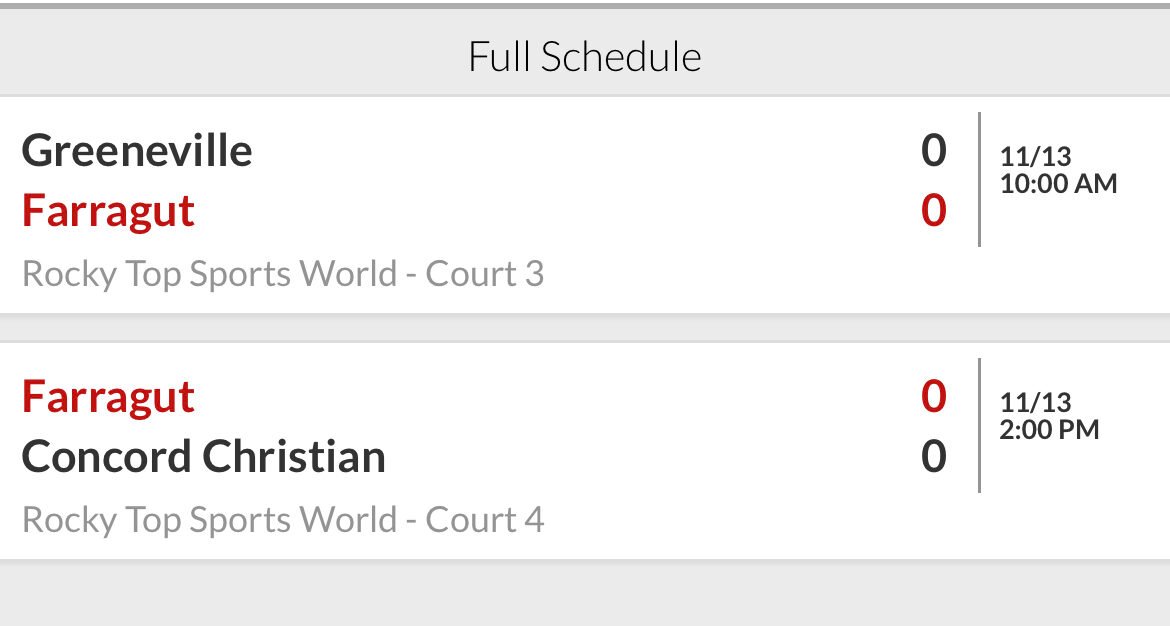The image size is (1170, 626).
Task: Select the 11/13 date above 10:00 AM
Action: point(1035,156)
